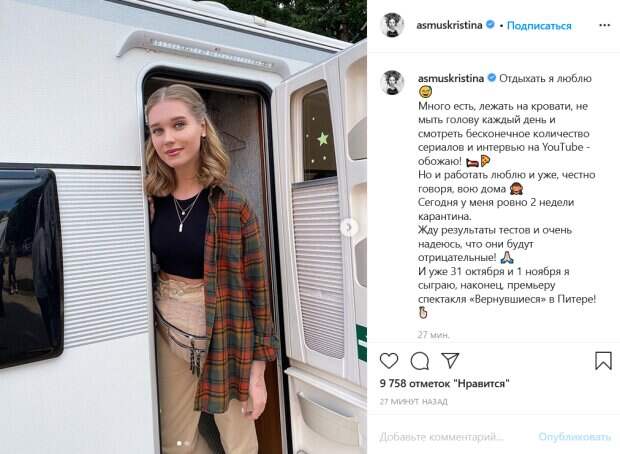620x454 pixels.
Task: Go to next photo with carousel arrow
Action: tap(348, 227)
